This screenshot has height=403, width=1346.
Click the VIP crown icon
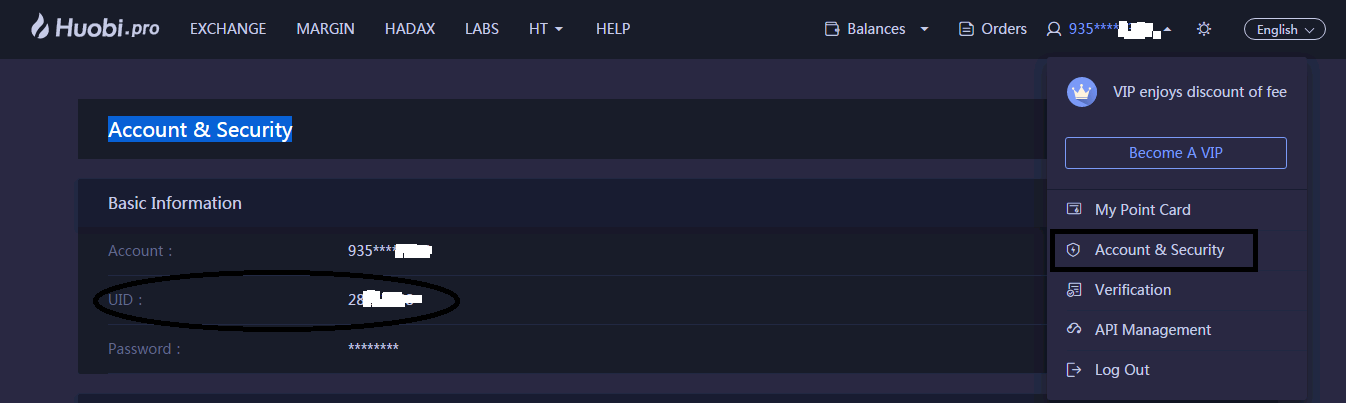point(1081,92)
